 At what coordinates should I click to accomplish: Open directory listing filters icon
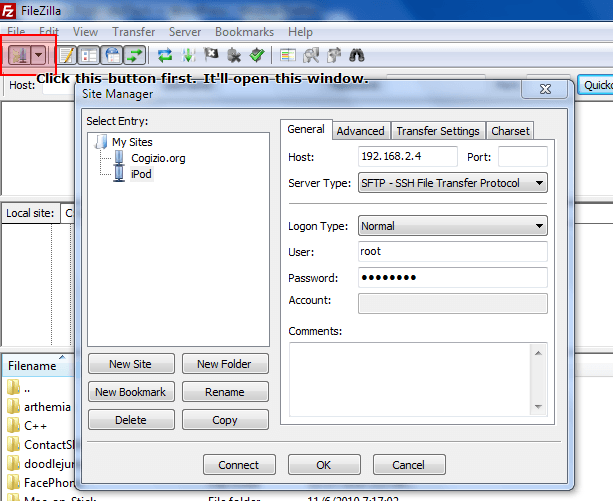(x=288, y=55)
